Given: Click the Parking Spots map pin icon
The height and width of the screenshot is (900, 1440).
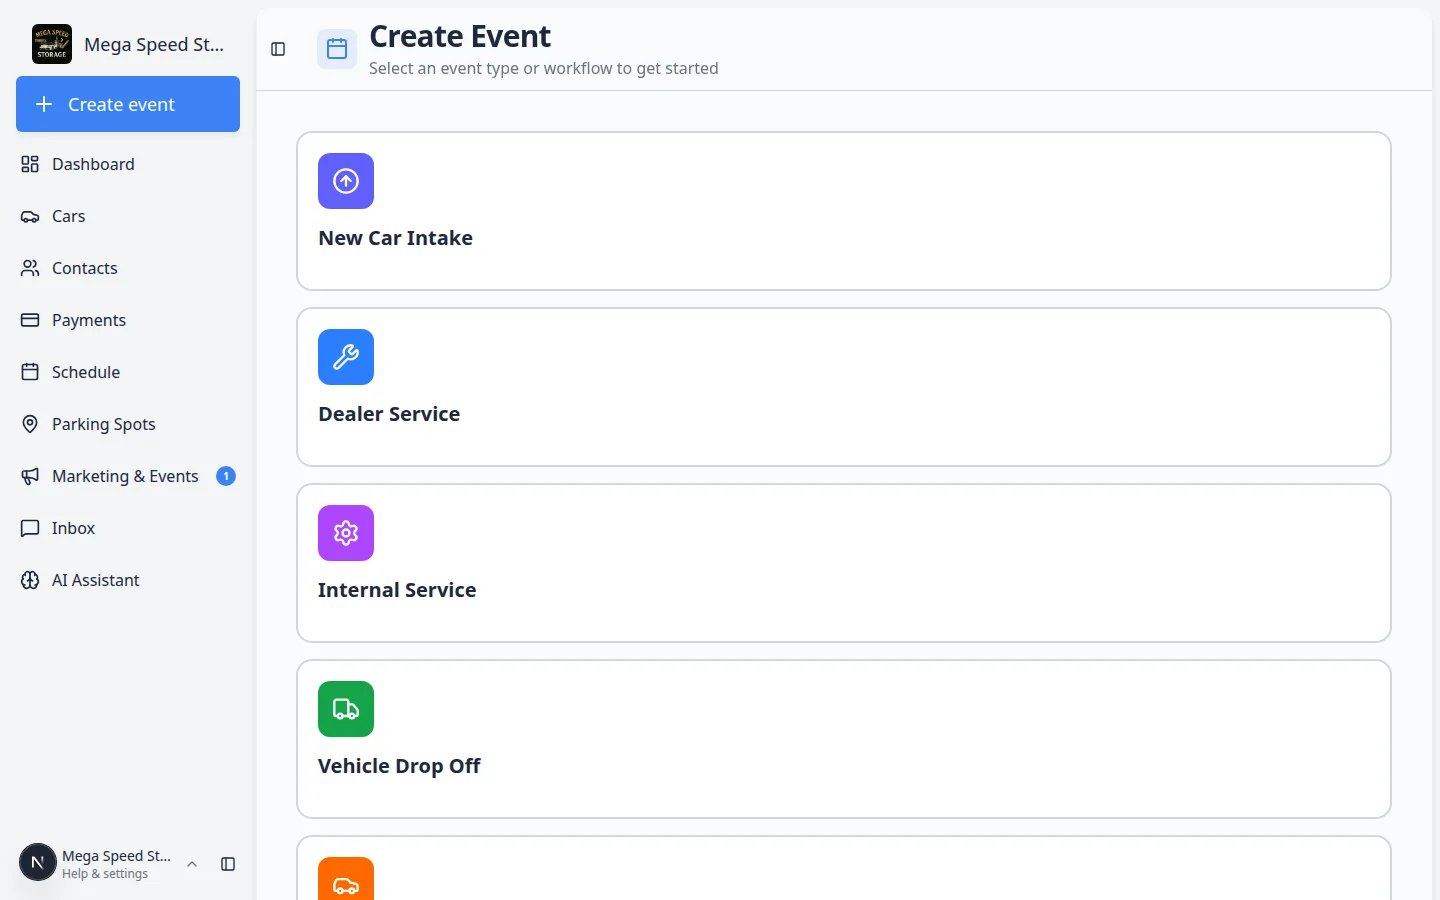Looking at the screenshot, I should point(30,424).
